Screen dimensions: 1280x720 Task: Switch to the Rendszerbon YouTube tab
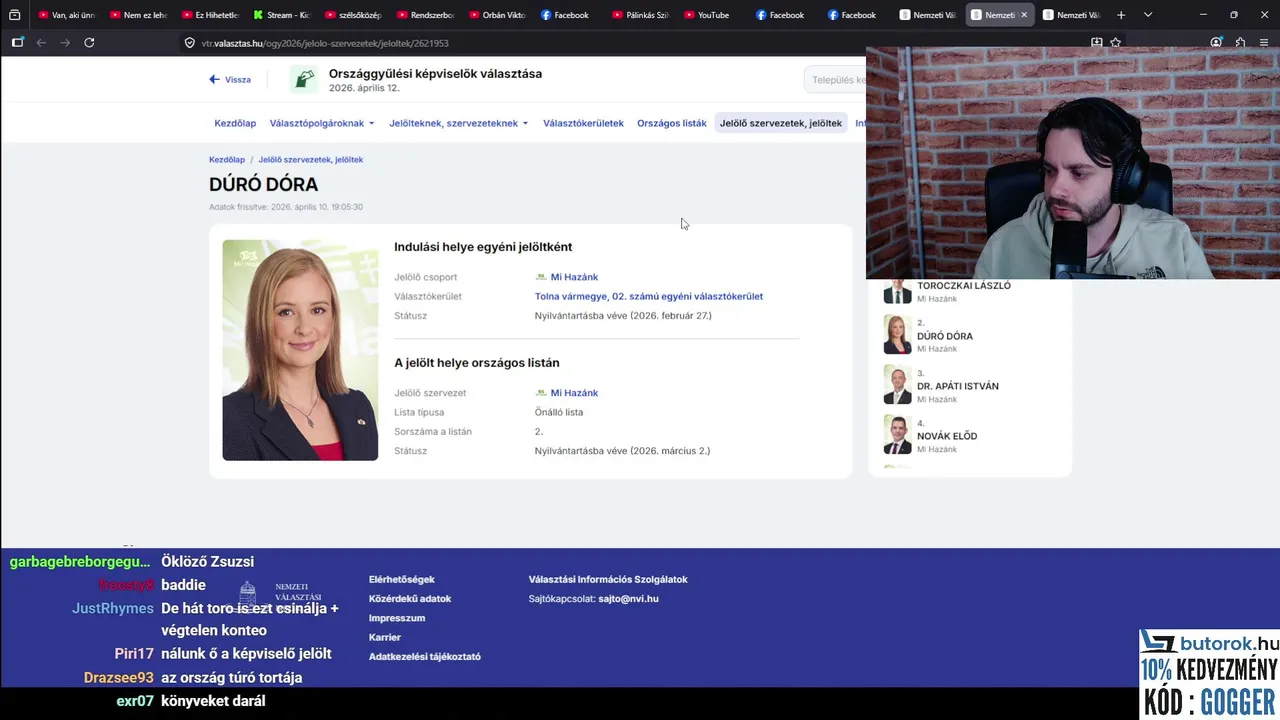coord(424,15)
